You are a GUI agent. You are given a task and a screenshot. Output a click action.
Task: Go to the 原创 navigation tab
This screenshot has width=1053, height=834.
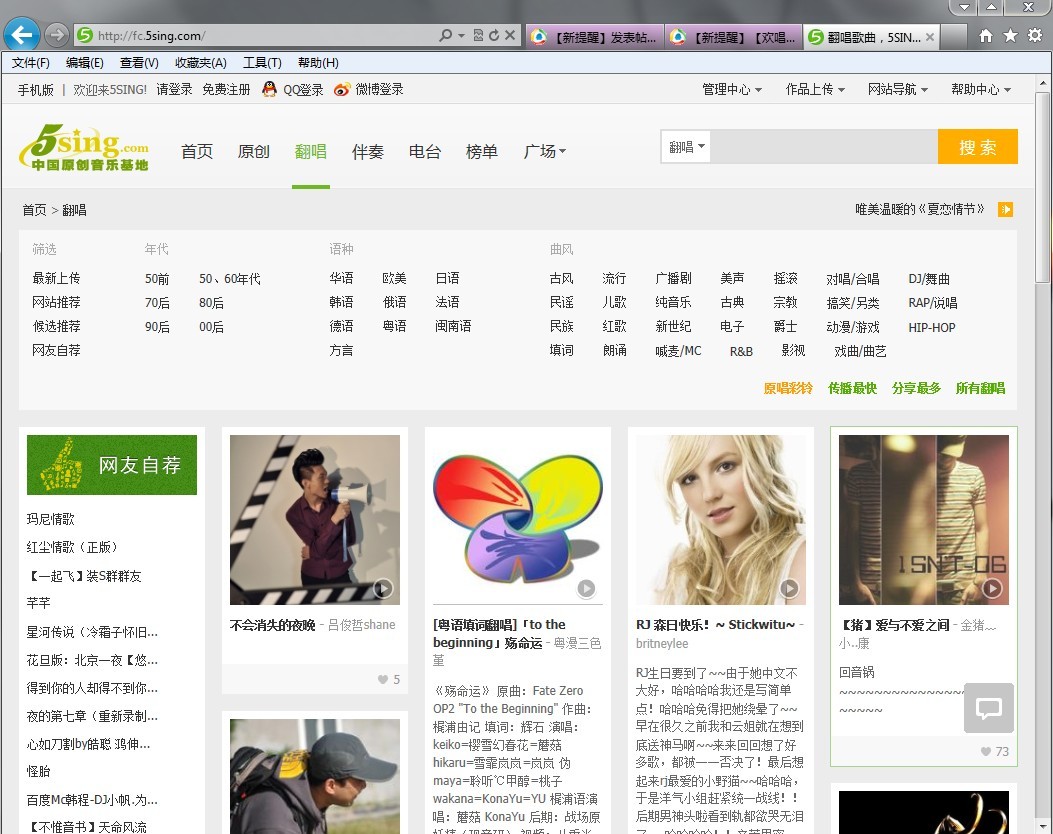254,152
